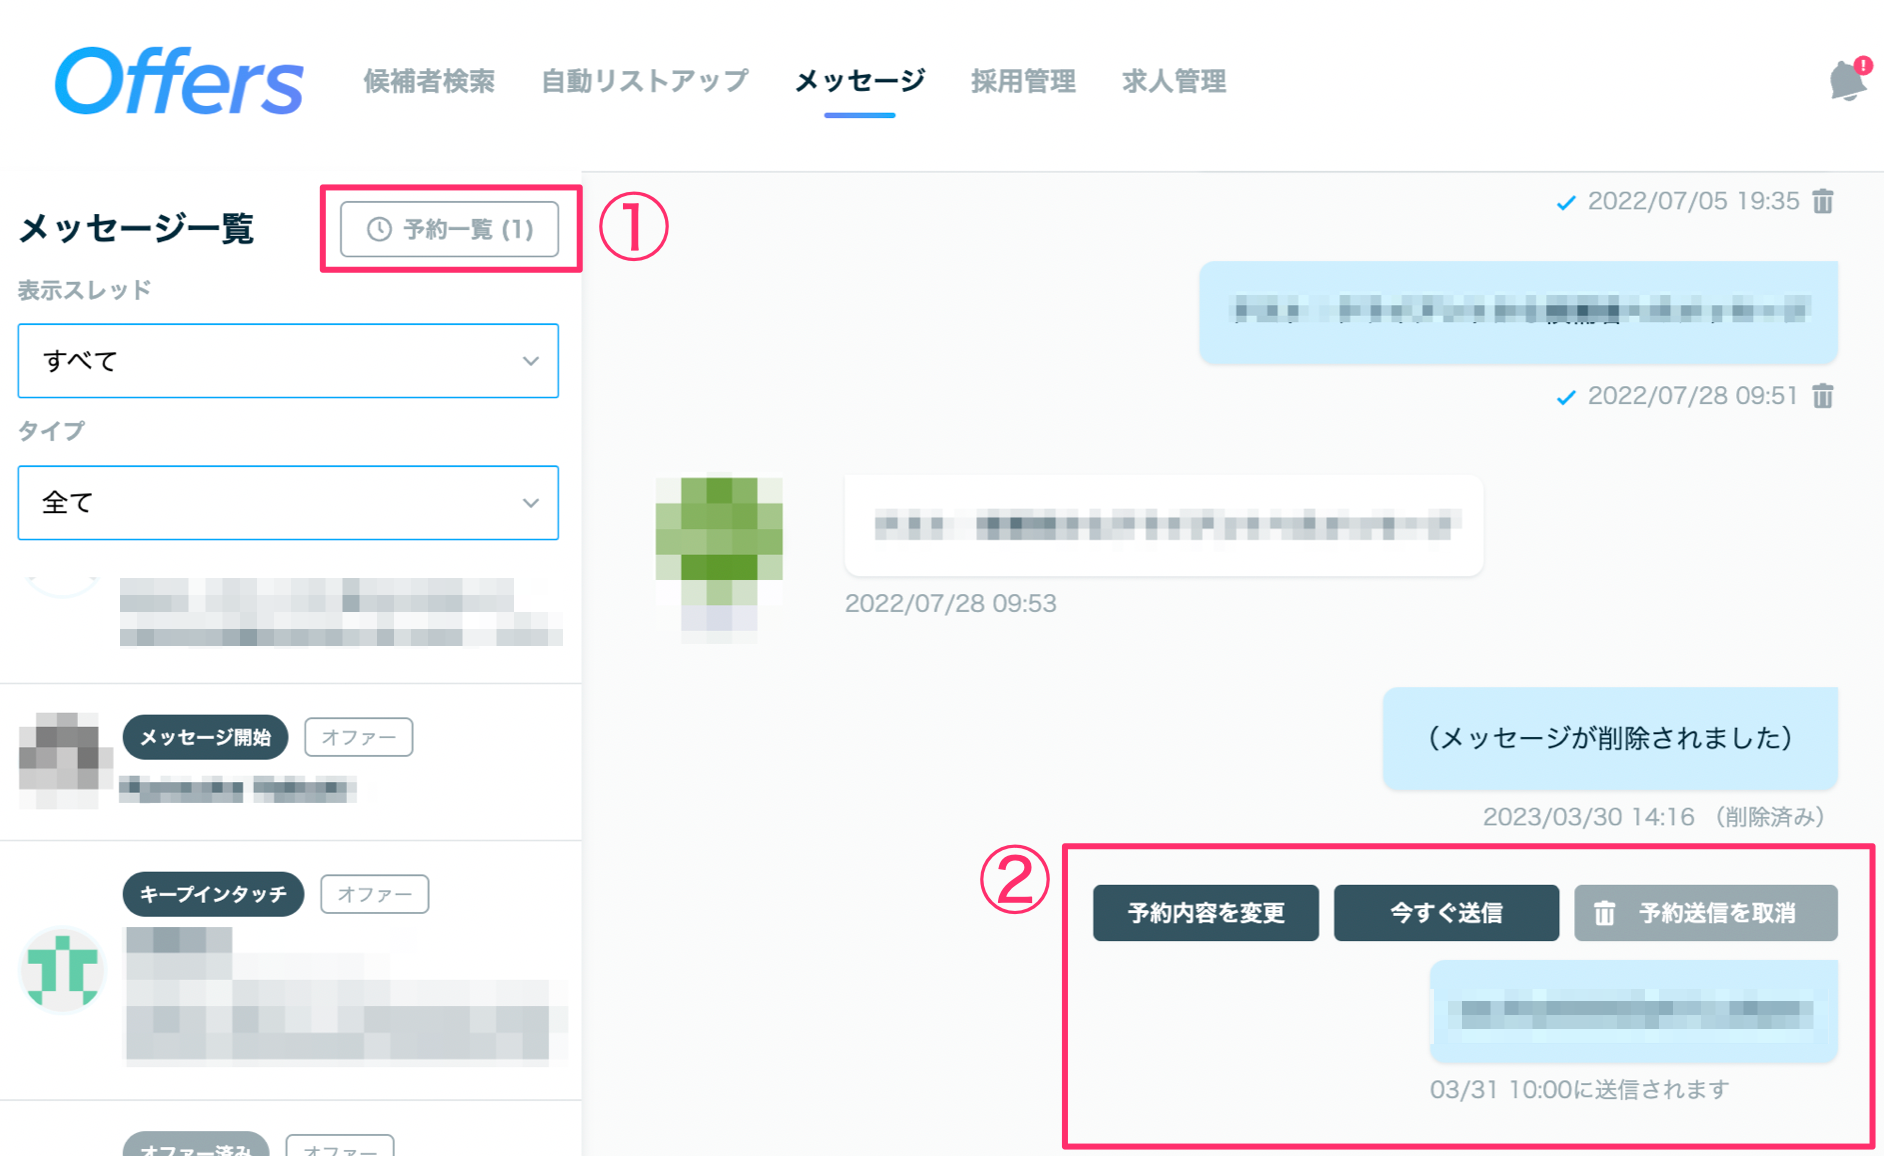1884x1156 pixels.
Task: Open thread labeled キープインタッチ
Action: pyautogui.click(x=290, y=970)
